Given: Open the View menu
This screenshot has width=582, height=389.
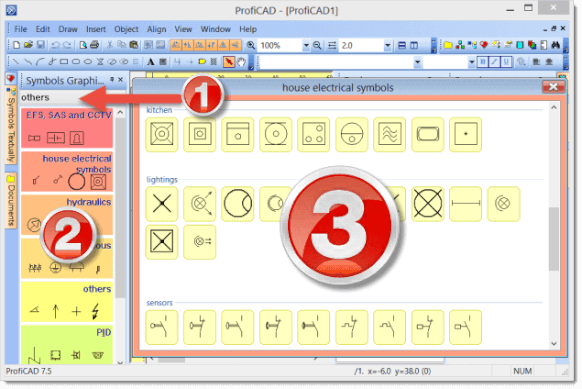Looking at the screenshot, I should click(183, 29).
